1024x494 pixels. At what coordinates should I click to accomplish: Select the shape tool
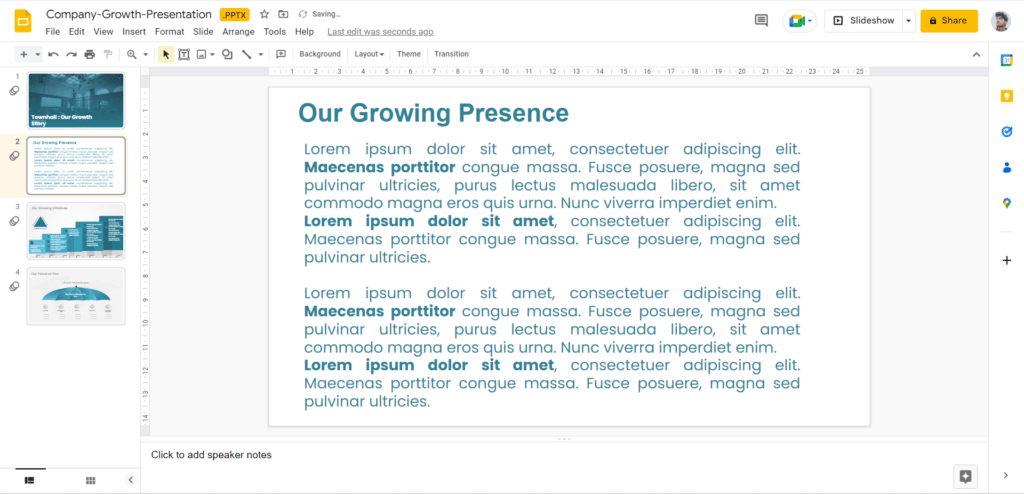tap(227, 54)
